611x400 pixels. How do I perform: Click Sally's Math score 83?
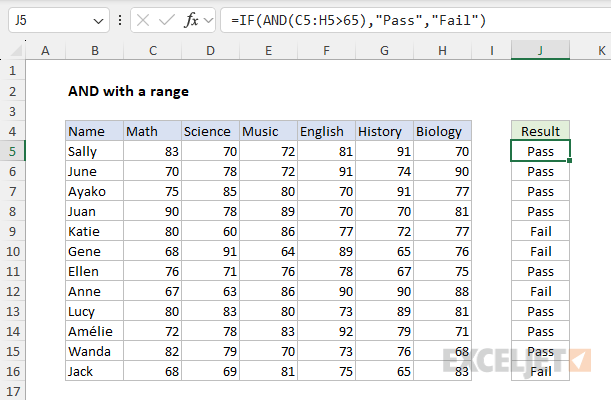(153, 151)
